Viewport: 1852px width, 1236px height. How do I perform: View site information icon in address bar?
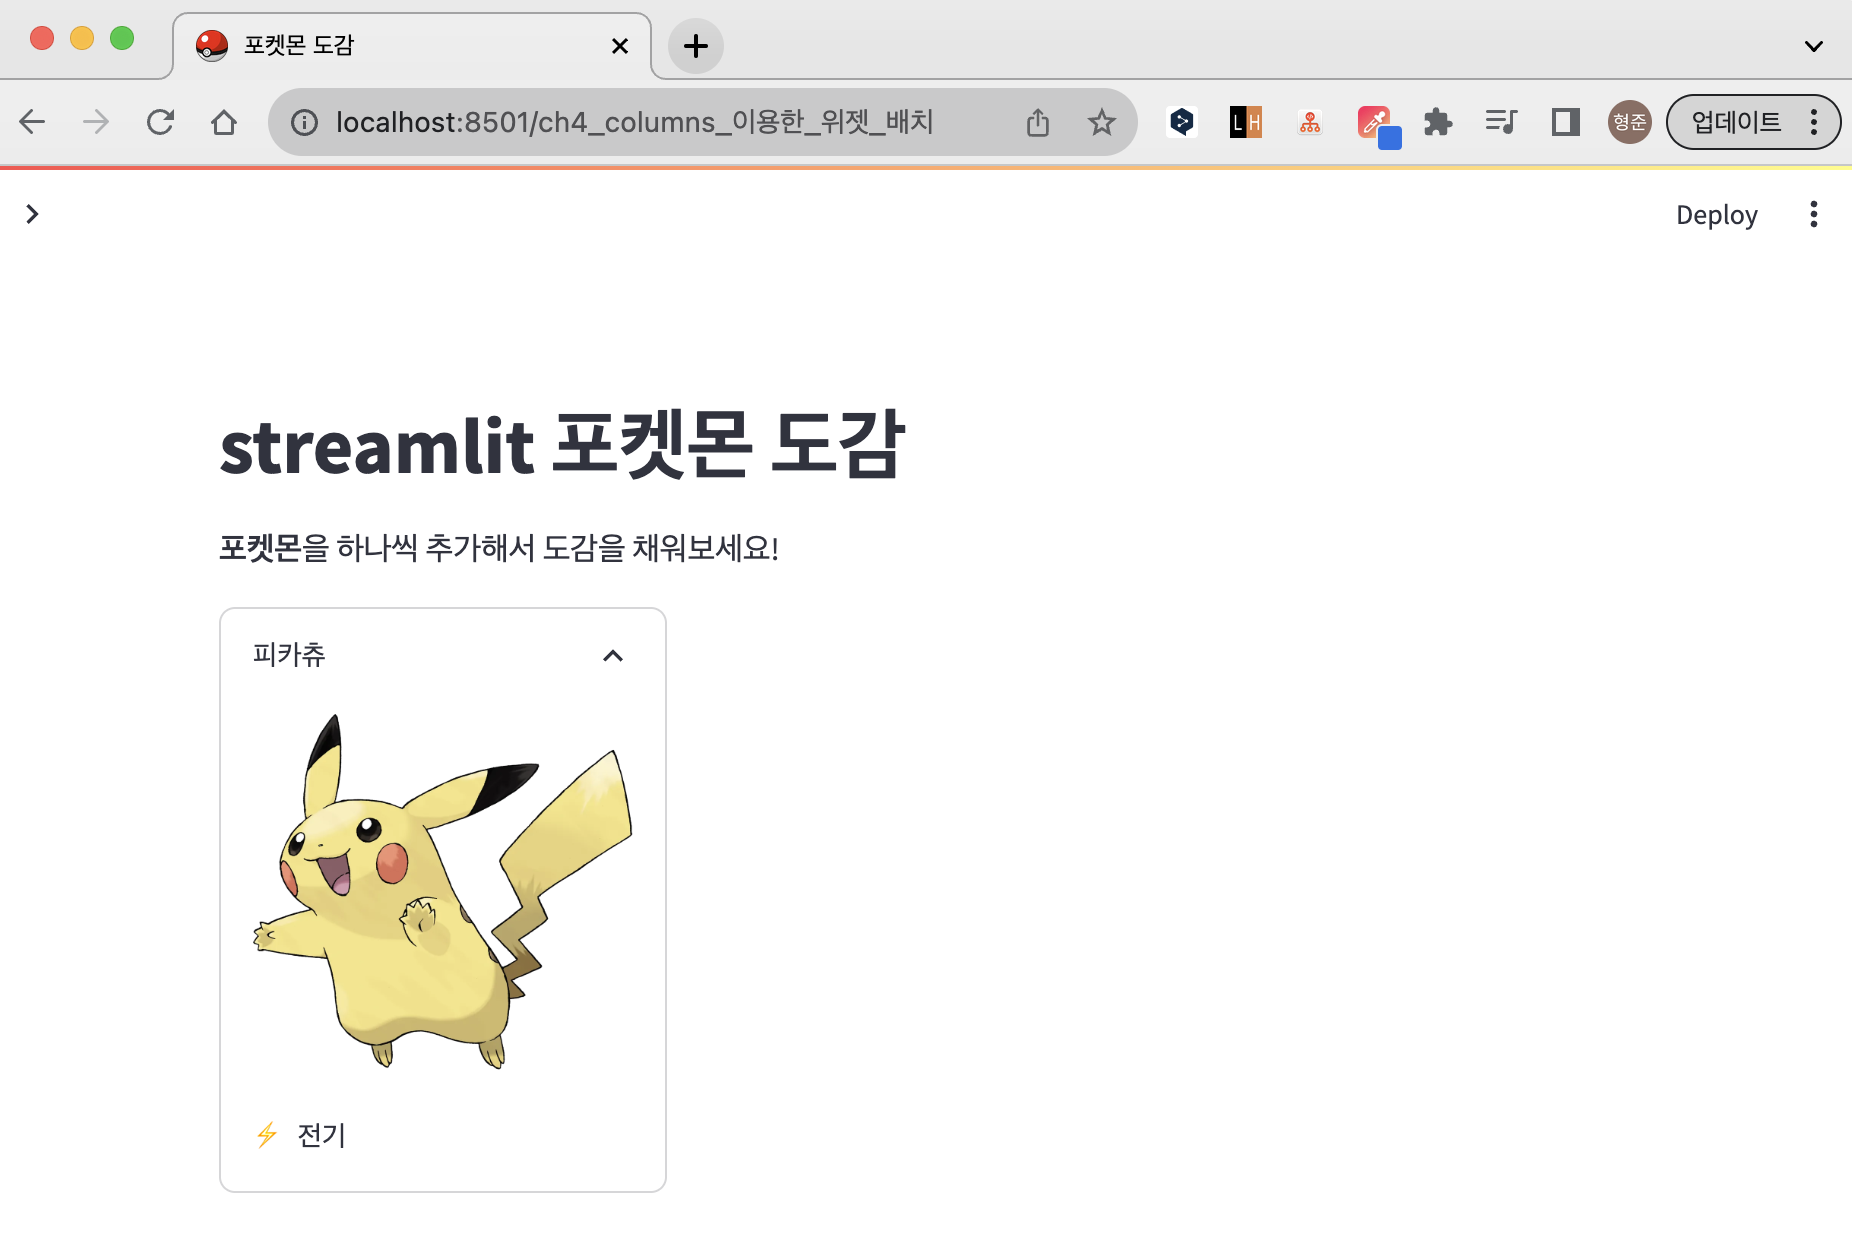click(304, 122)
